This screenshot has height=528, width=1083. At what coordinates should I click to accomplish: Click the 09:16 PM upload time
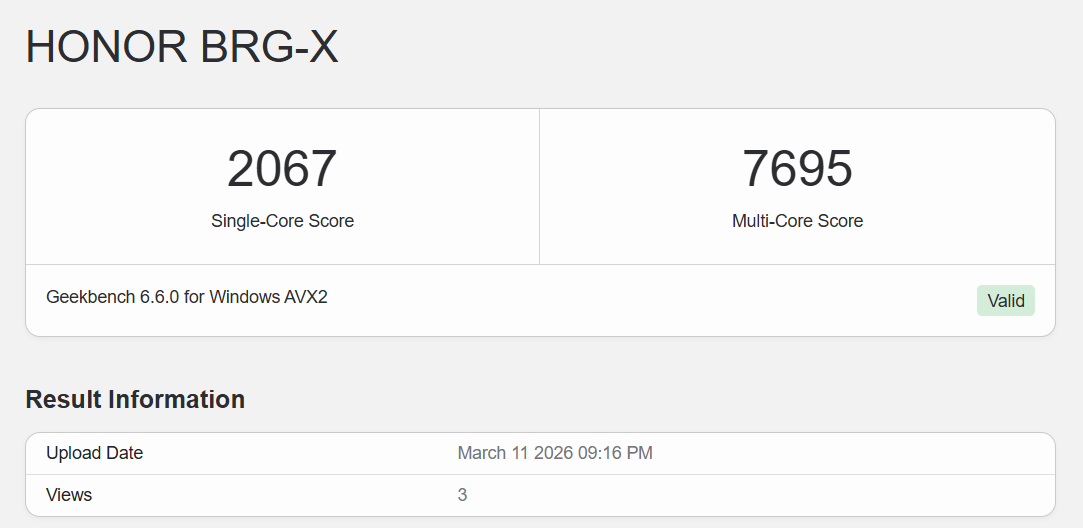point(616,453)
